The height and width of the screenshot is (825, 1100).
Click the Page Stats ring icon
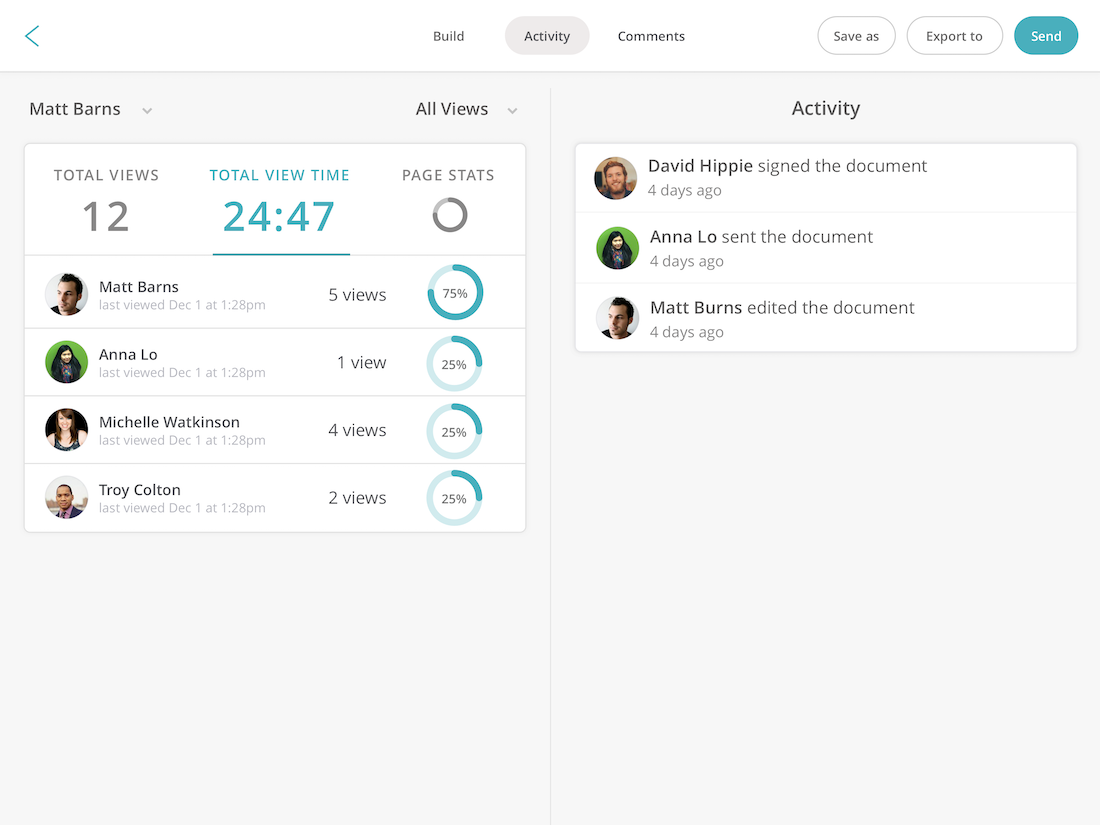click(450, 215)
